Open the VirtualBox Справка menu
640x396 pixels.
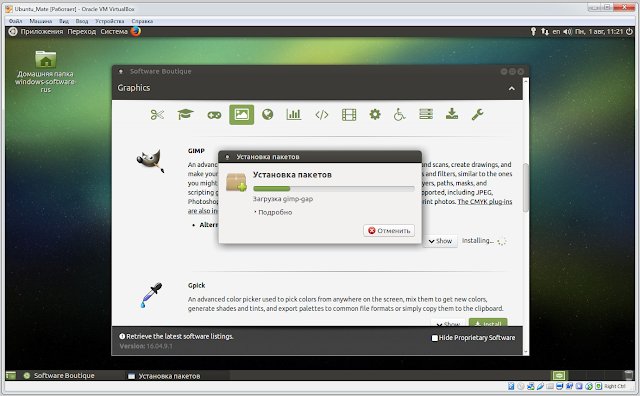pos(142,21)
